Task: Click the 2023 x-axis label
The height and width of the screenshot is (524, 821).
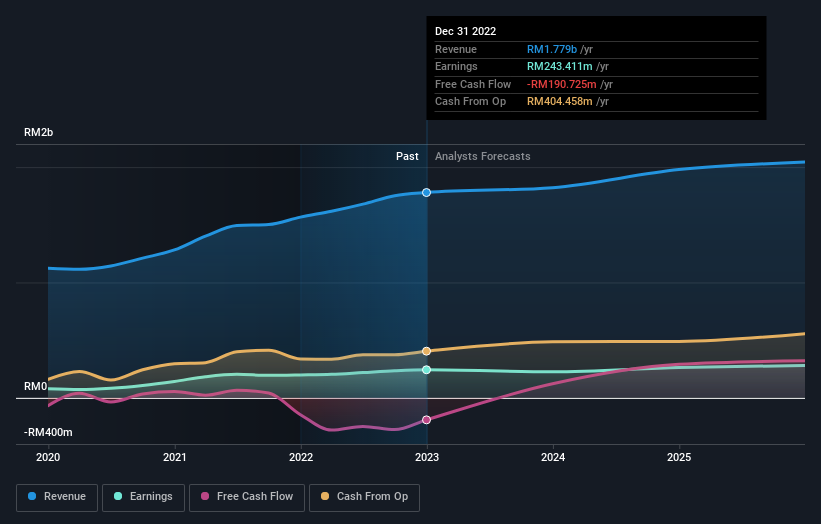Action: (x=427, y=457)
